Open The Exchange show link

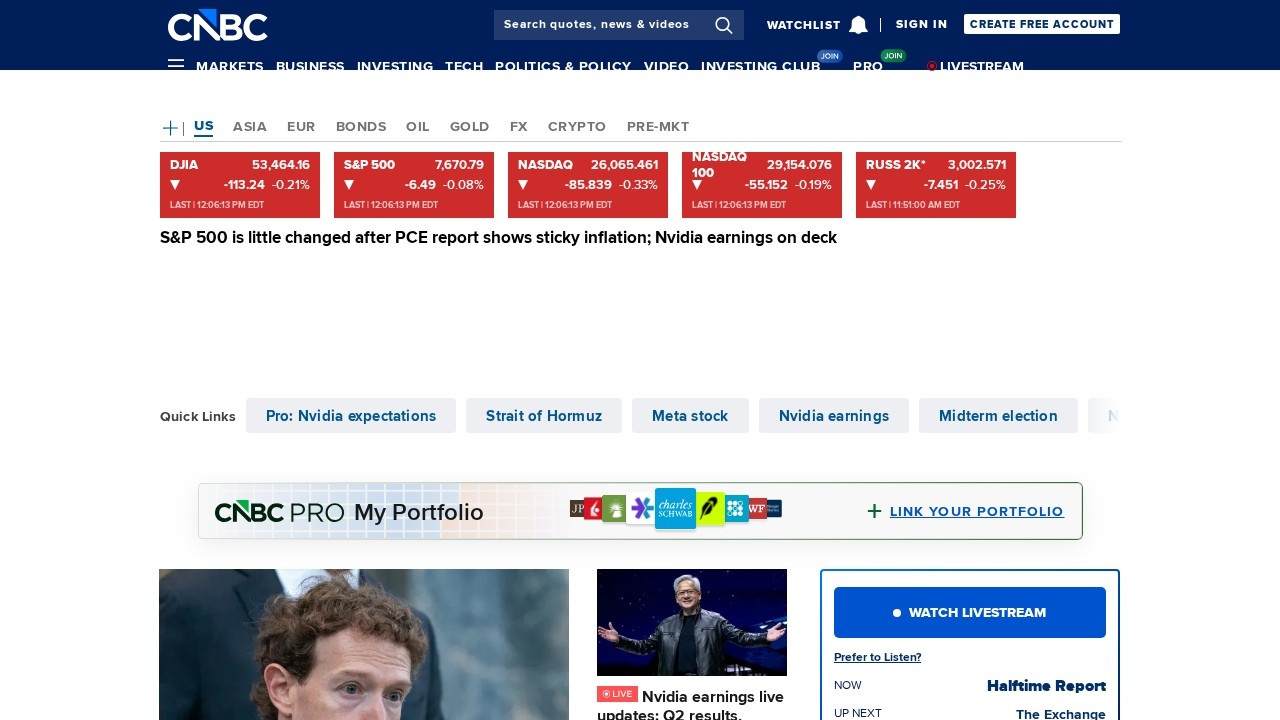[x=1061, y=714]
